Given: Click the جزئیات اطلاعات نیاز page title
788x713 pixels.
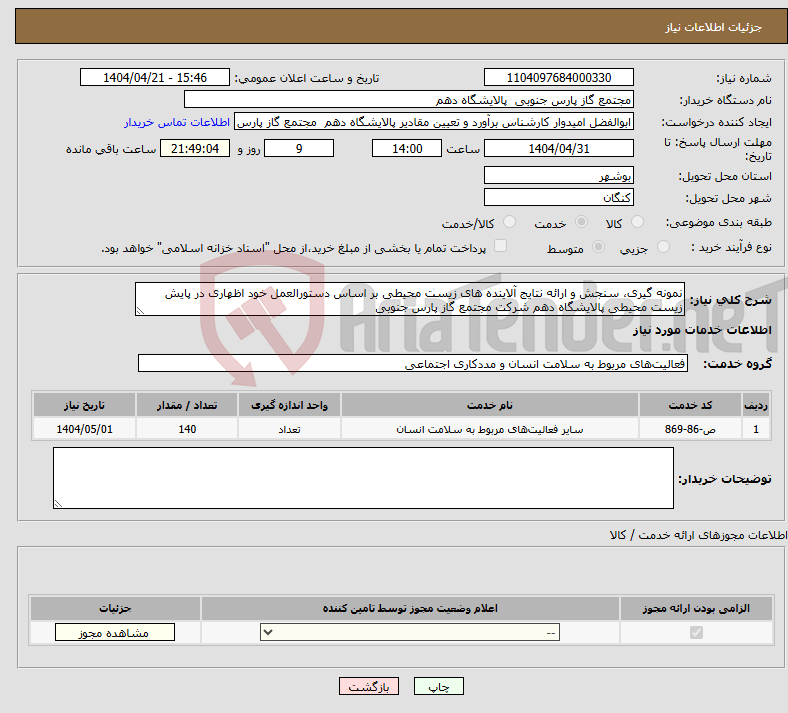Looking at the screenshot, I should 714,27.
